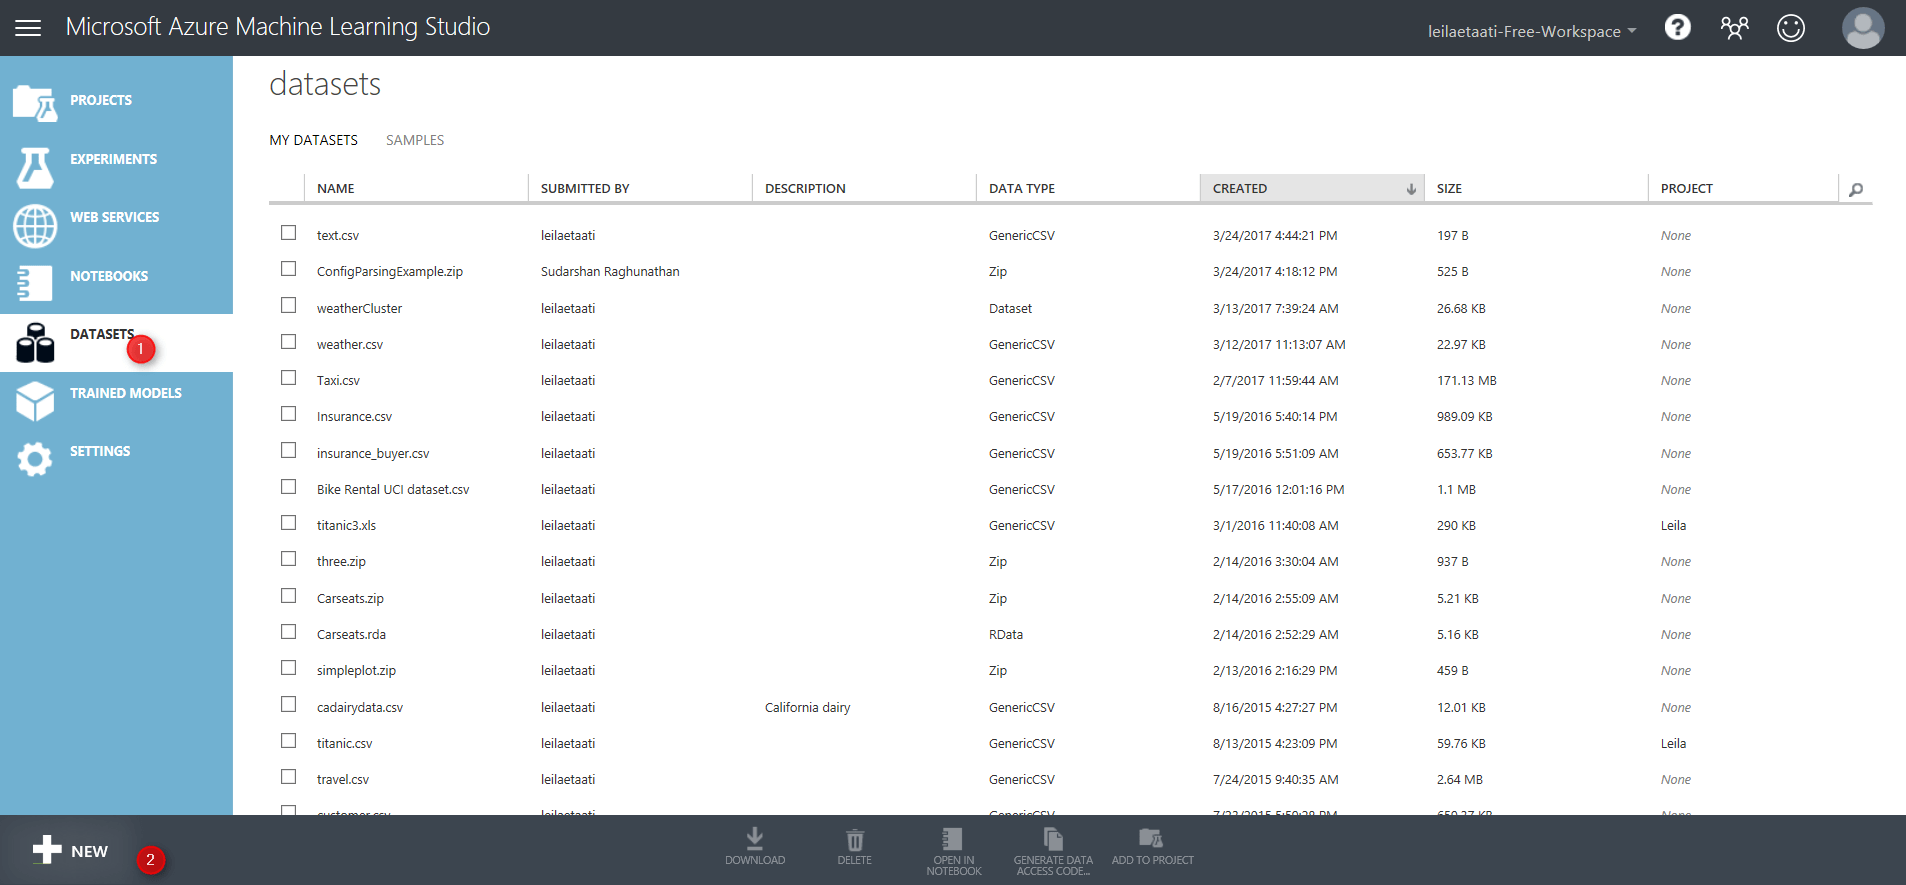Open the help question mark icon

[x=1678, y=27]
